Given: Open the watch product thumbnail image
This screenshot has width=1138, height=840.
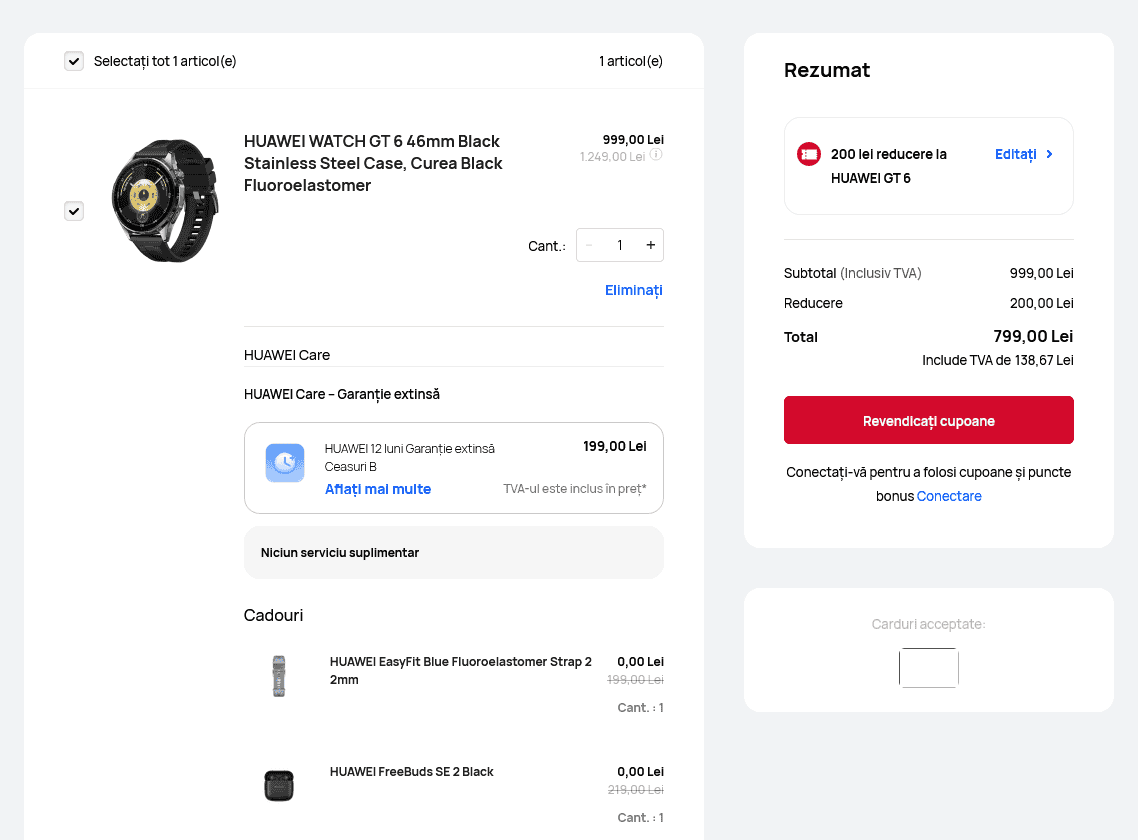Looking at the screenshot, I should [x=165, y=199].
